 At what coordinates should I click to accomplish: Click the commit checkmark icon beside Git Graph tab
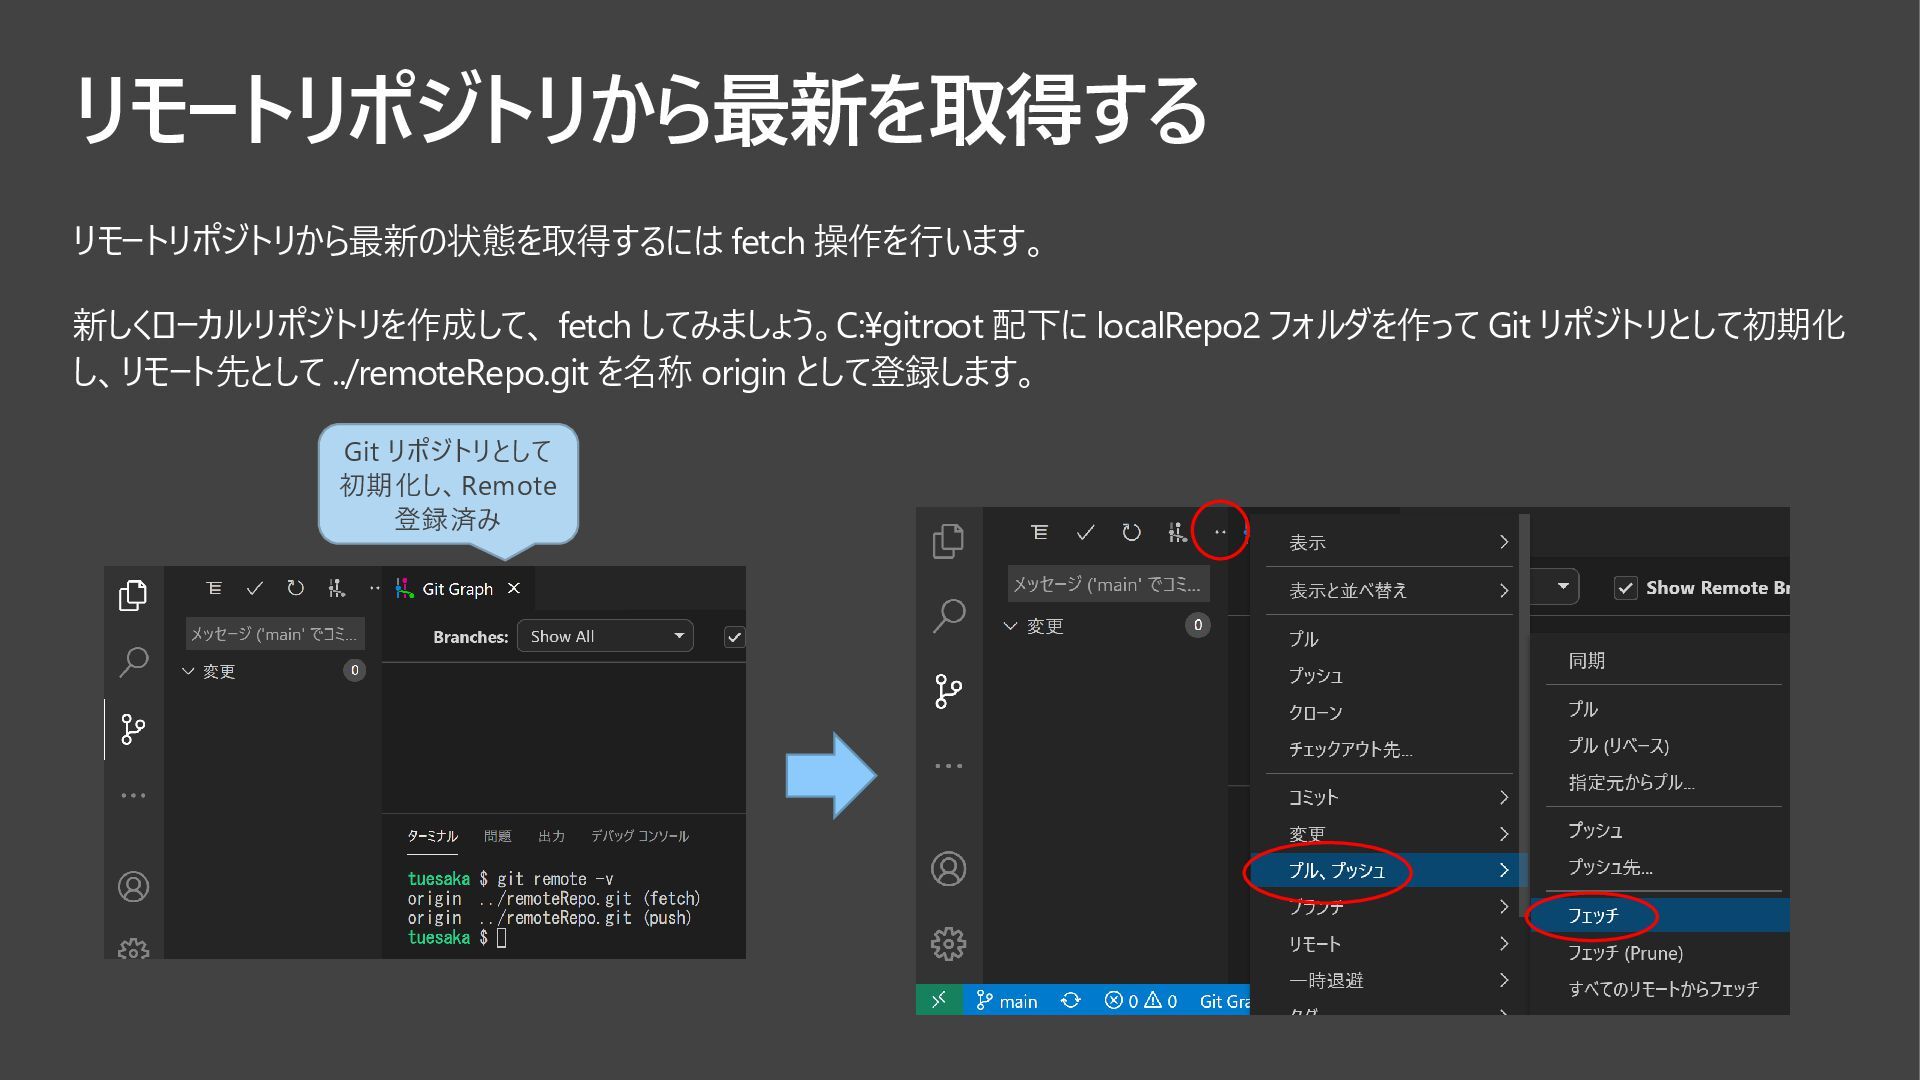pyautogui.click(x=255, y=589)
